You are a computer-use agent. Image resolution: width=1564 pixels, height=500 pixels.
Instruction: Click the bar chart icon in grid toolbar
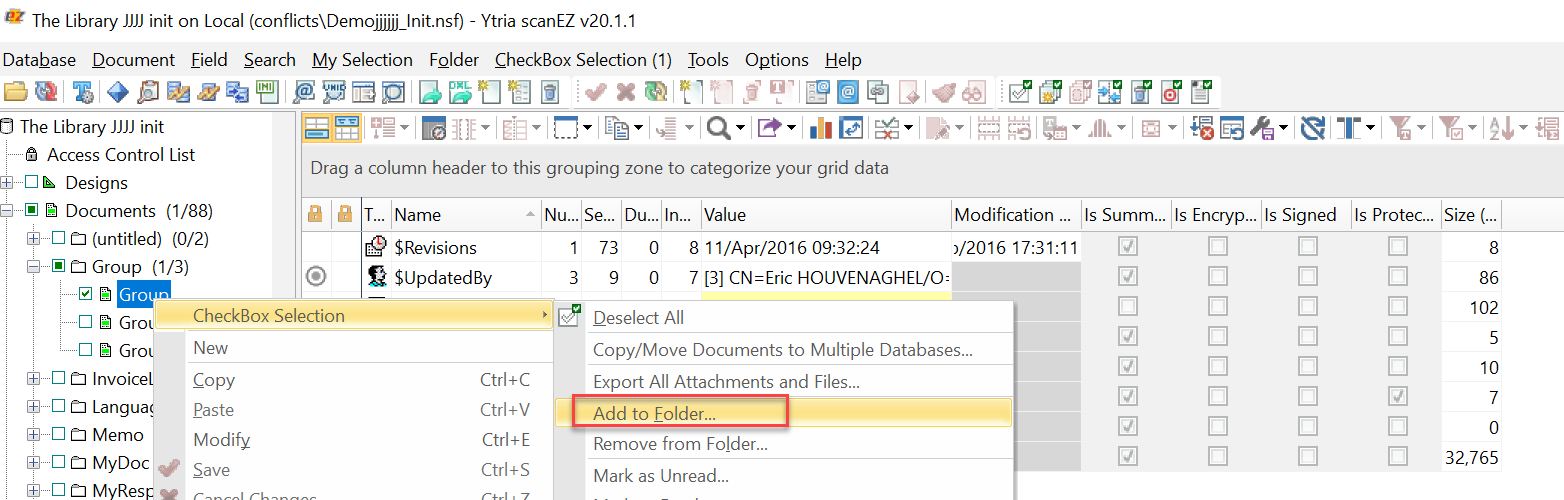[821, 128]
